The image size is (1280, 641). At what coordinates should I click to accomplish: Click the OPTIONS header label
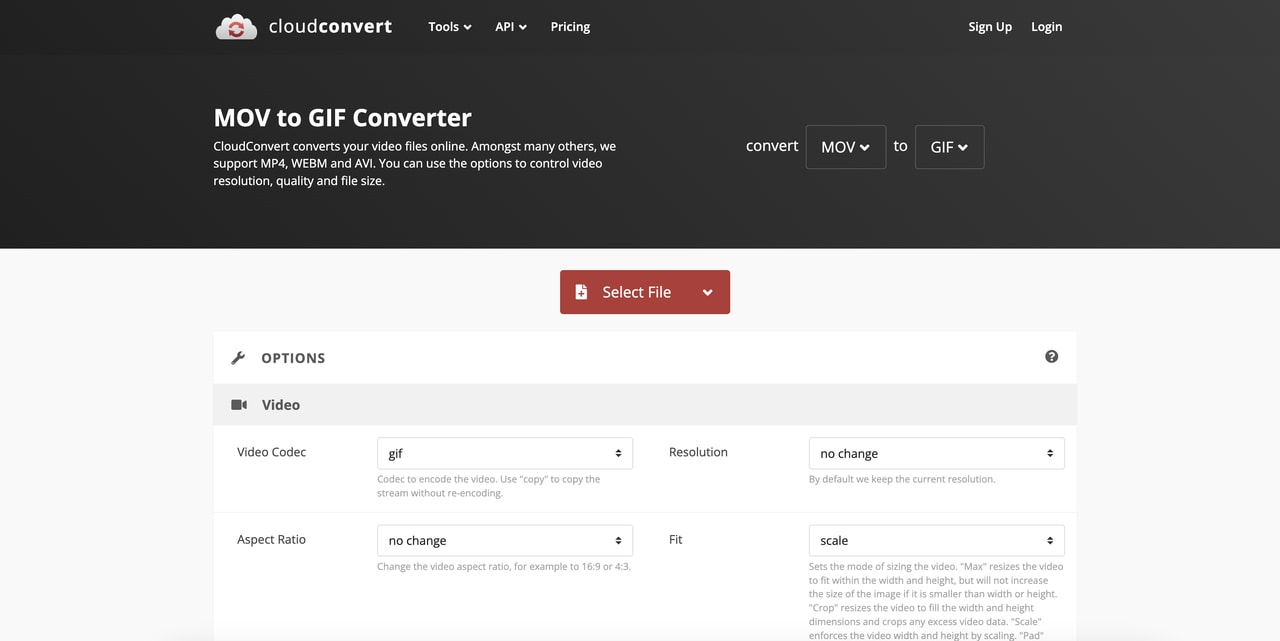click(293, 358)
